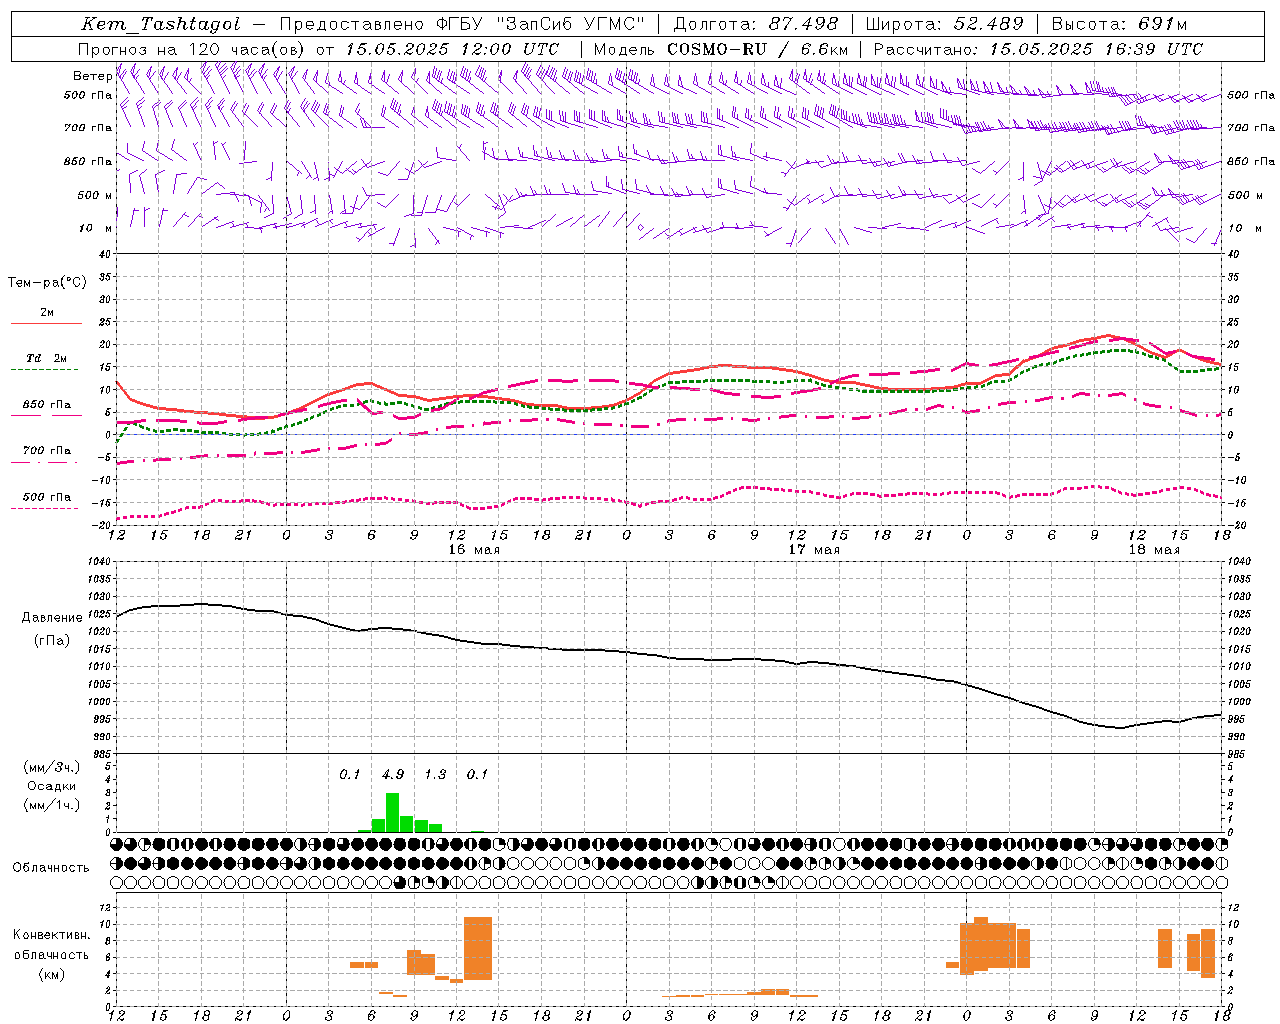The height and width of the screenshot is (1024, 1280).
Task: Click the (гПа) unit label under Давление
Action: [x=51, y=640]
